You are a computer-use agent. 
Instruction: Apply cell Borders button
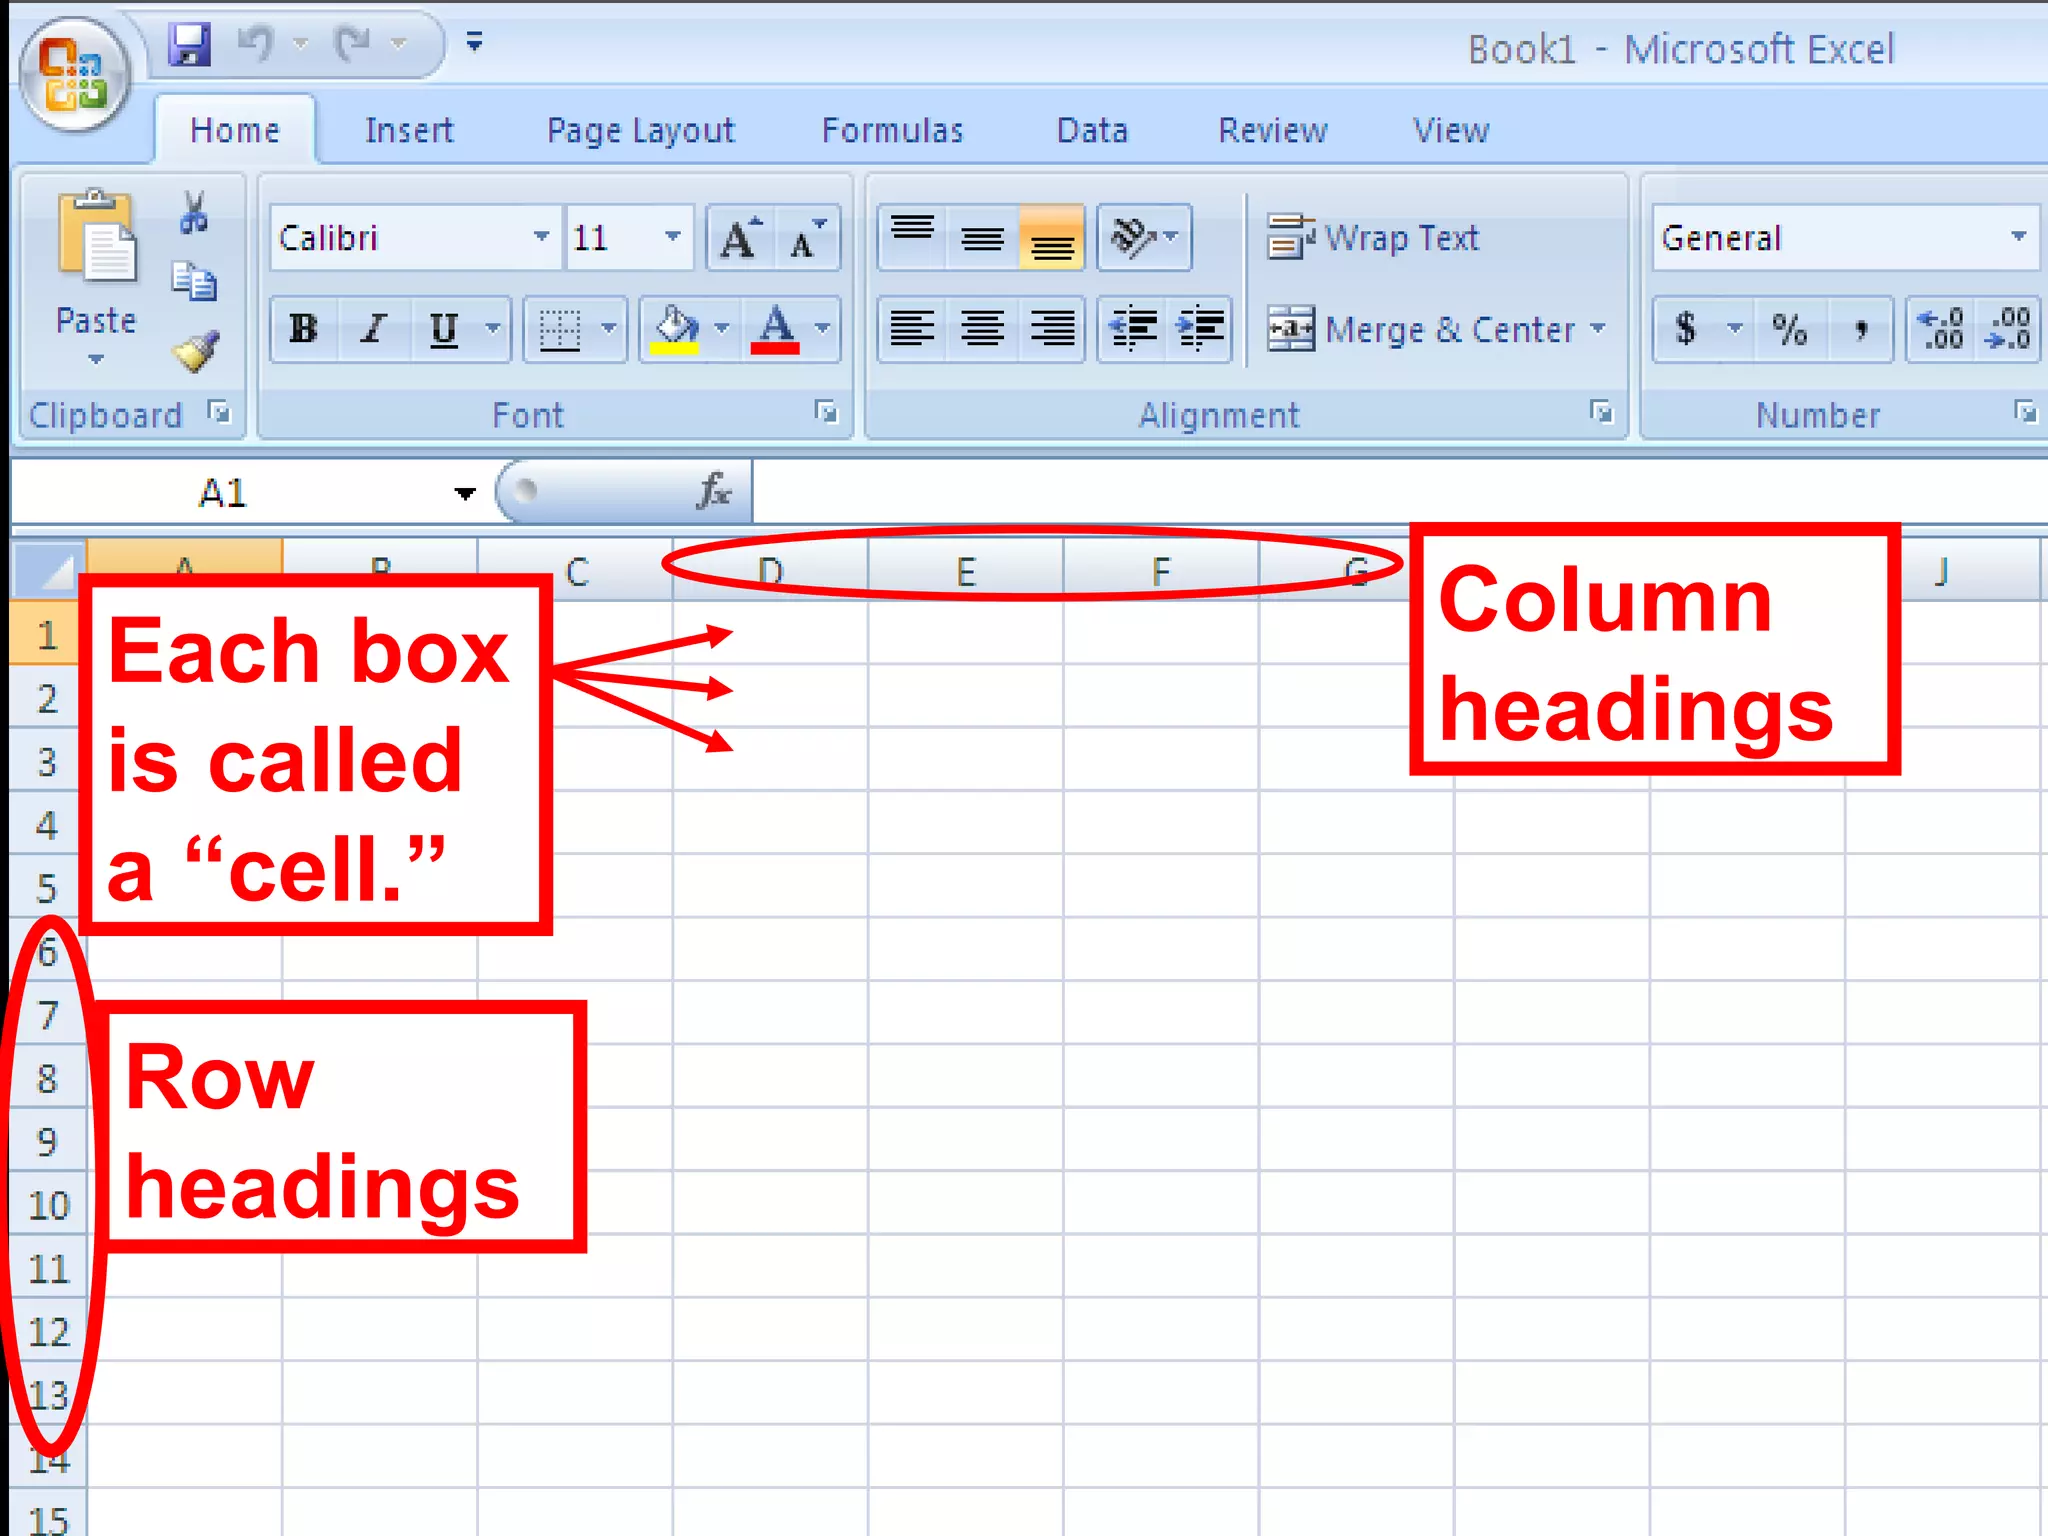(x=560, y=328)
